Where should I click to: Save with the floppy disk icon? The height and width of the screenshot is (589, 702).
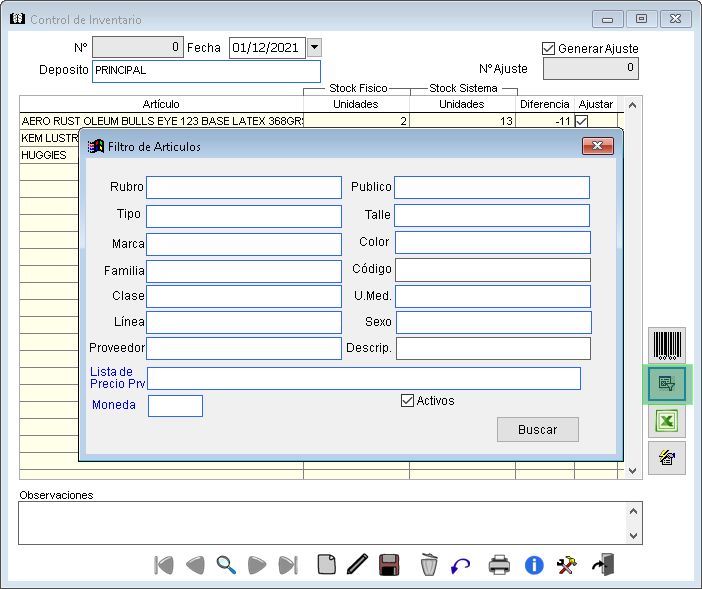tap(389, 565)
